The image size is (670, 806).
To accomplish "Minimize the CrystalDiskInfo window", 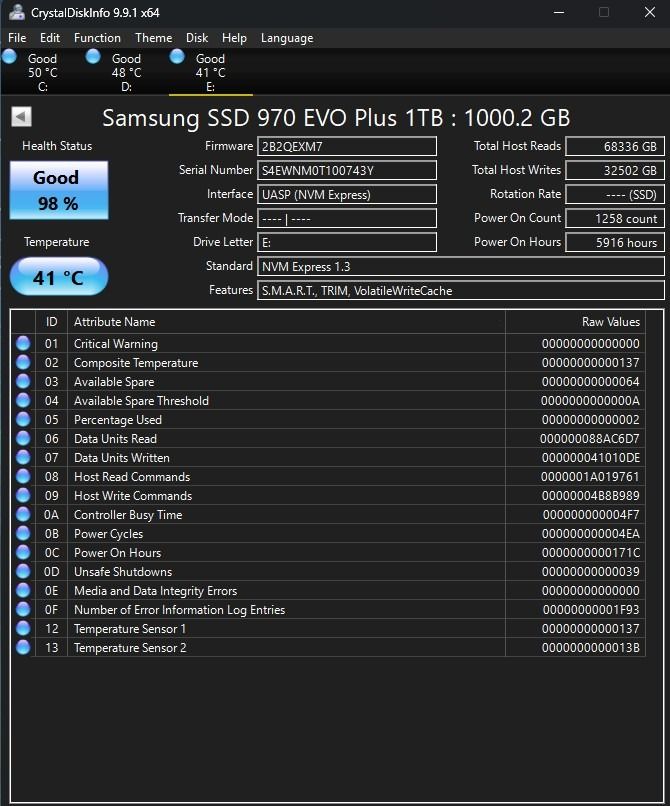I will [559, 12].
